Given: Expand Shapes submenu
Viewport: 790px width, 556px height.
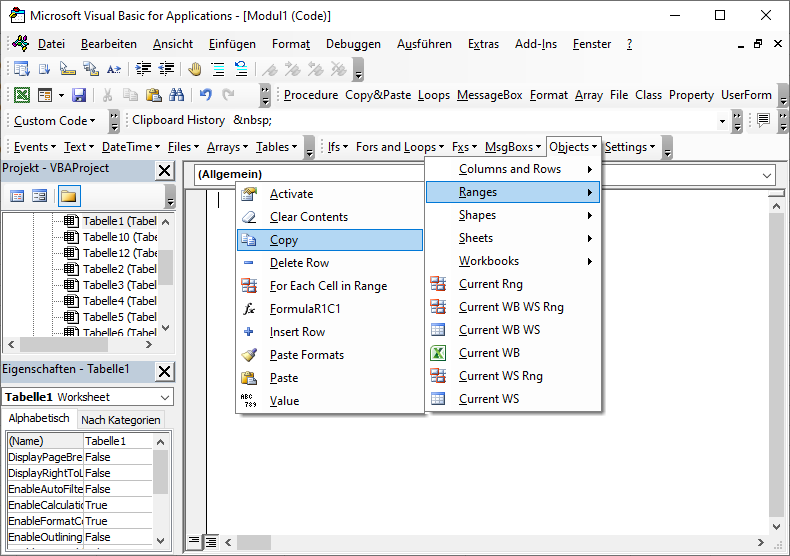Looking at the screenshot, I should [x=513, y=215].
